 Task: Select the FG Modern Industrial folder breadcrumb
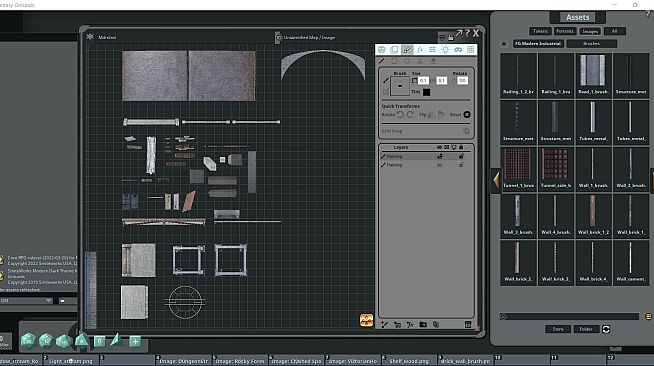pyautogui.click(x=538, y=43)
